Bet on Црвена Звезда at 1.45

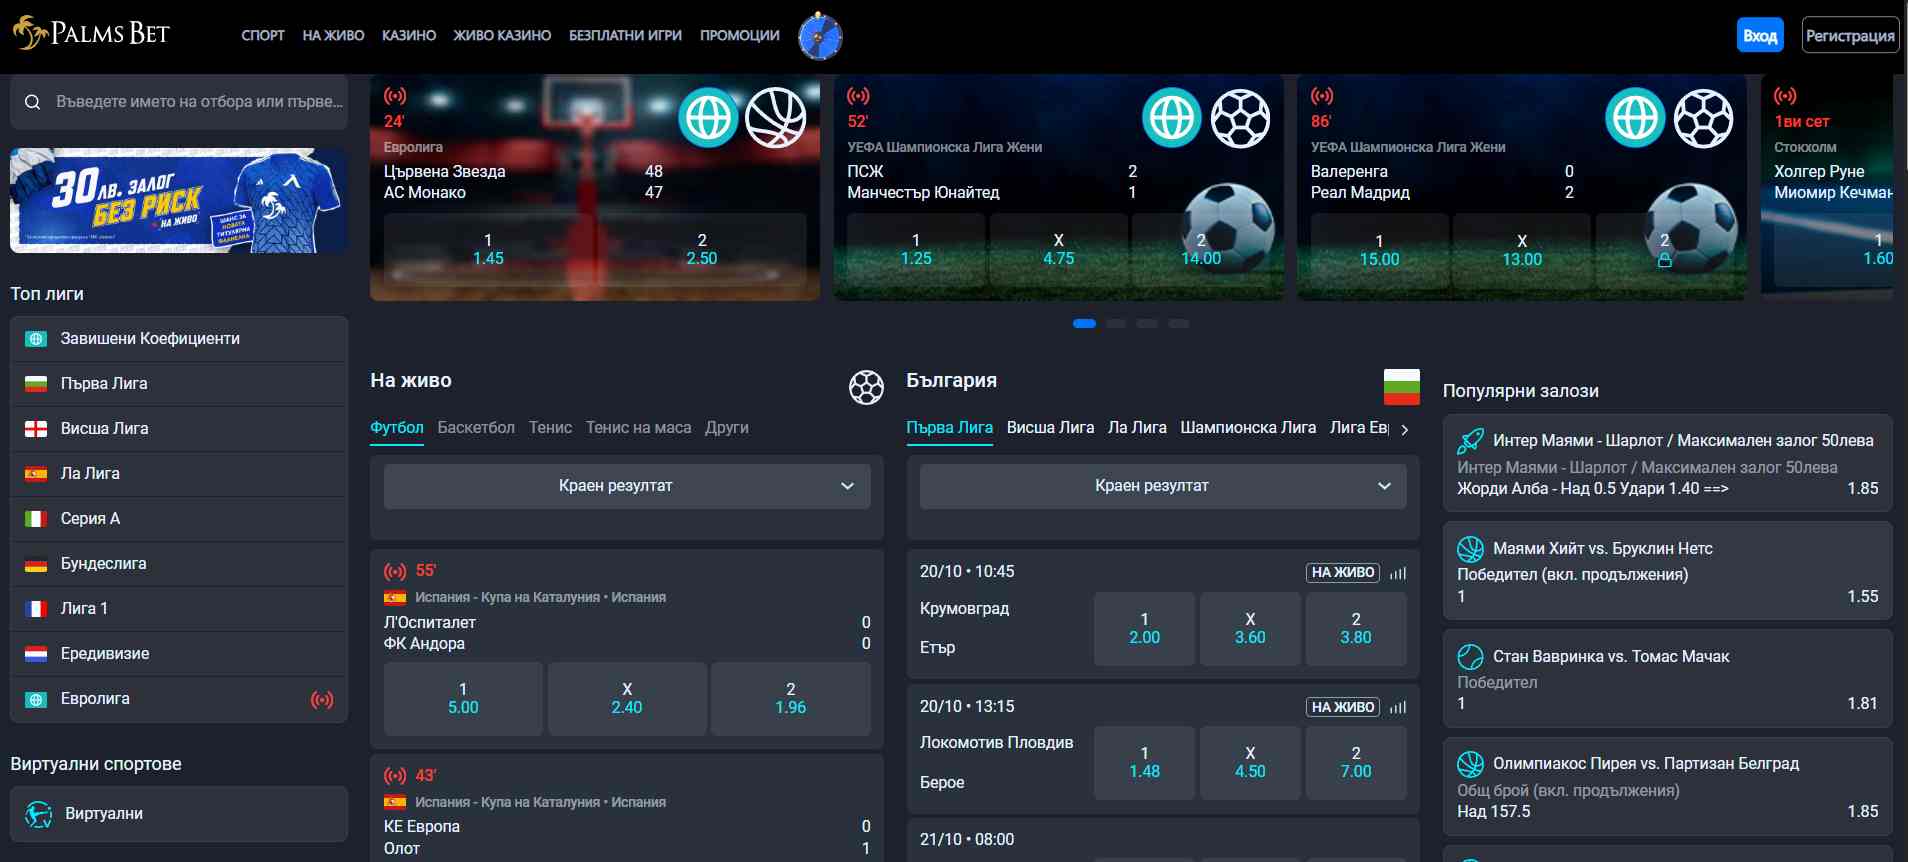(x=488, y=250)
